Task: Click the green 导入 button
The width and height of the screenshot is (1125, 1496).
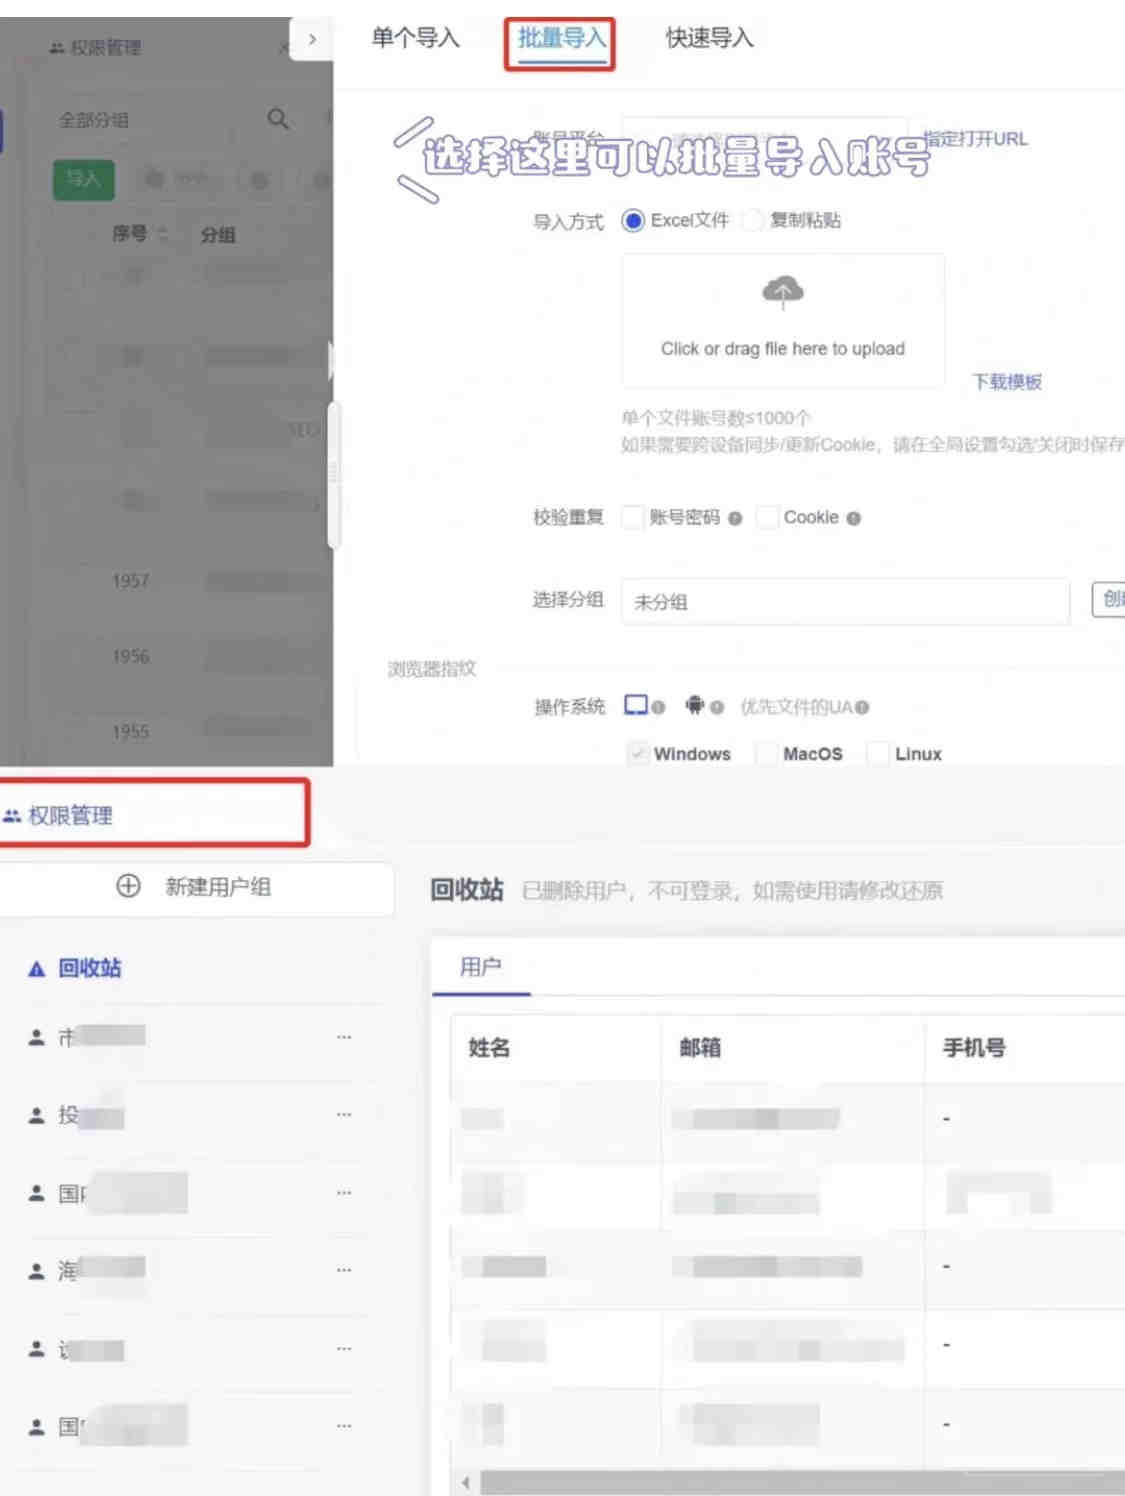Action: pos(84,180)
